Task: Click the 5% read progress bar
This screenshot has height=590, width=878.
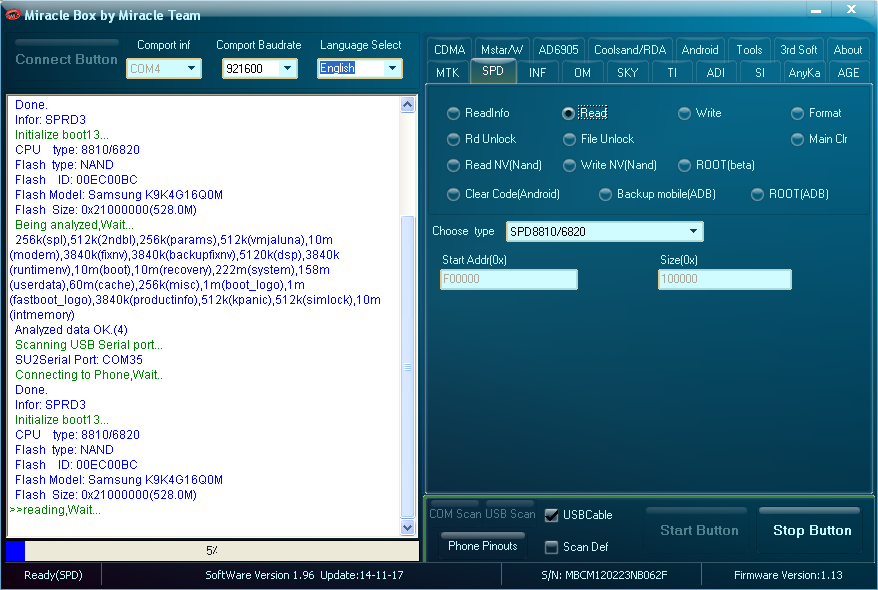Action: (x=212, y=551)
